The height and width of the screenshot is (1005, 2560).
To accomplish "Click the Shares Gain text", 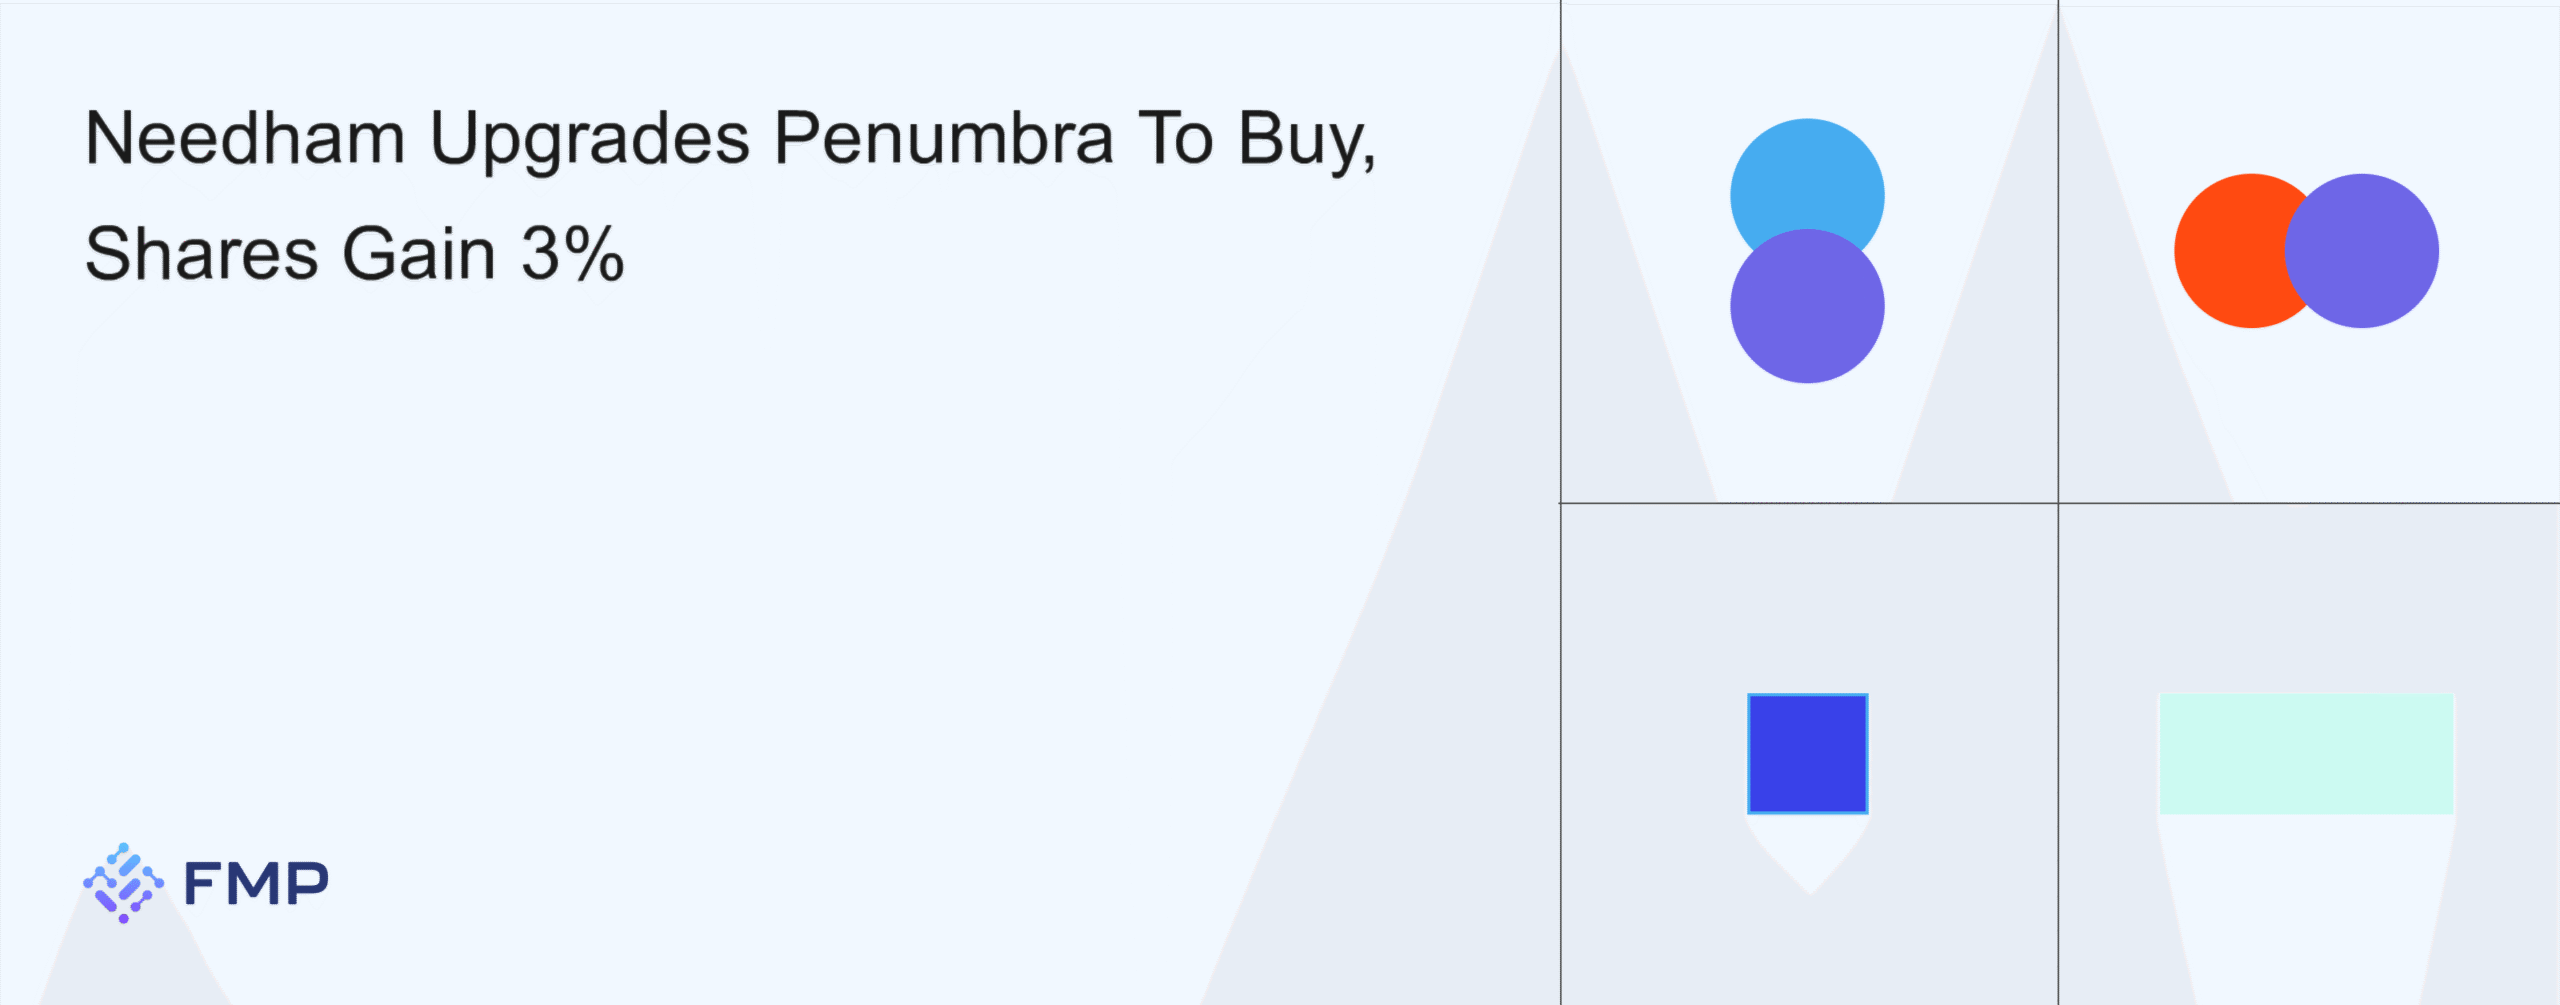I will 290,254.
